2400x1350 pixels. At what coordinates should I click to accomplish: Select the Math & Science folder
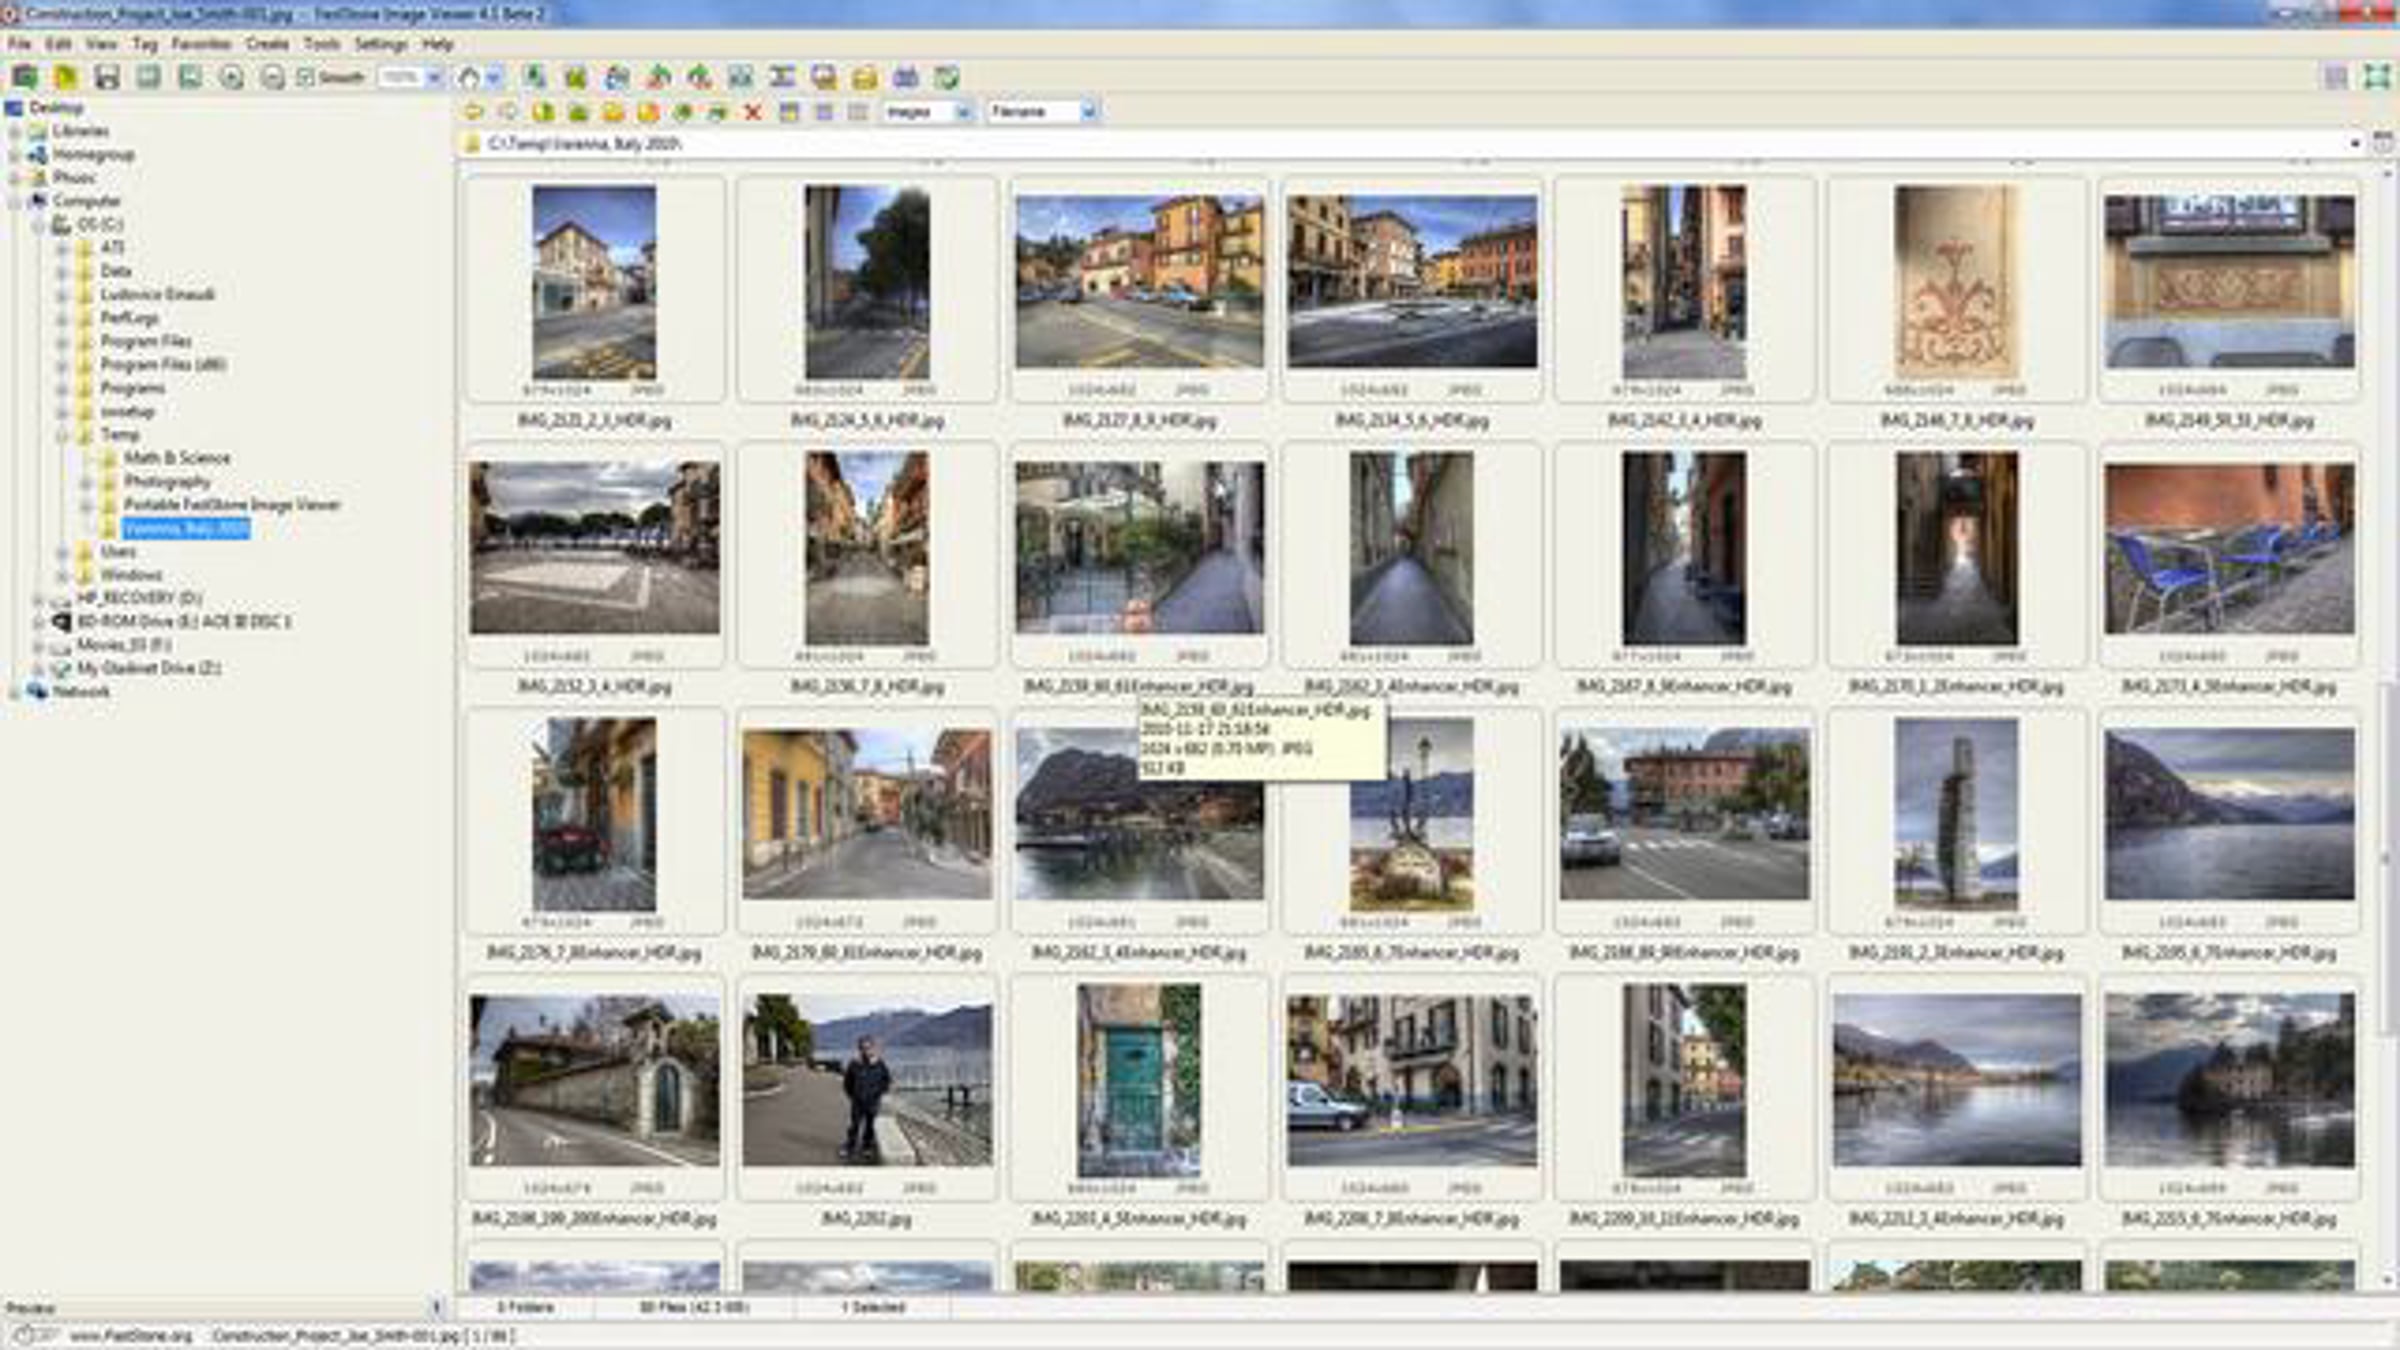[x=177, y=458]
